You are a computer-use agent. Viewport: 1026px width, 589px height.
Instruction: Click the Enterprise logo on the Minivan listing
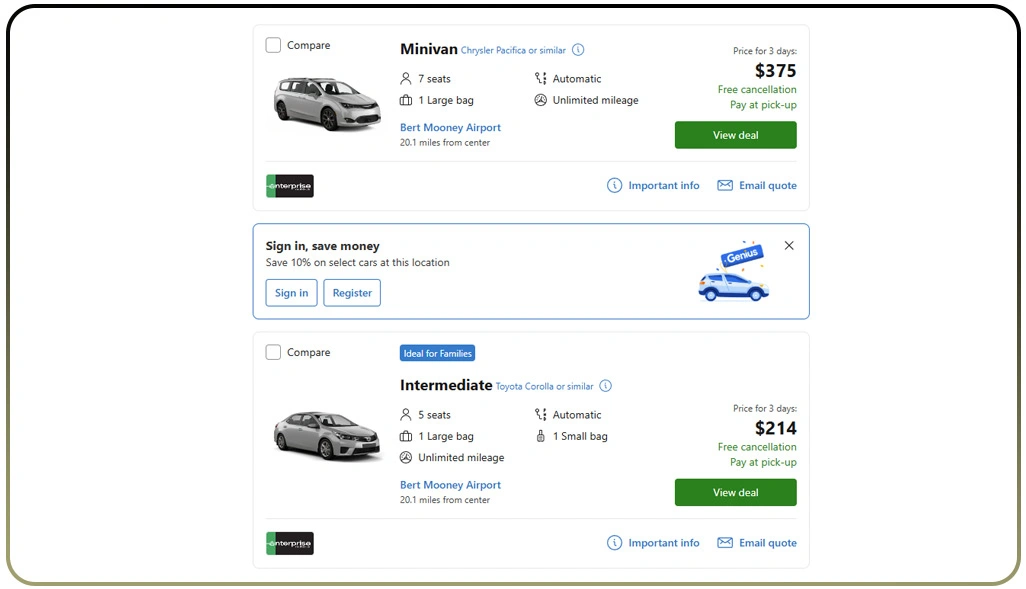[x=288, y=185]
